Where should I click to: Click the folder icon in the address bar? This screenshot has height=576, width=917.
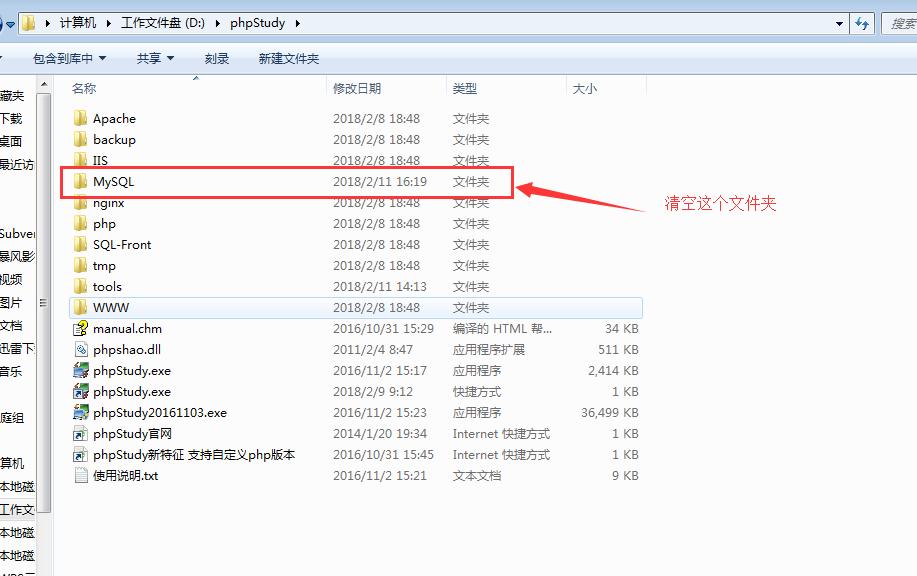pos(29,23)
